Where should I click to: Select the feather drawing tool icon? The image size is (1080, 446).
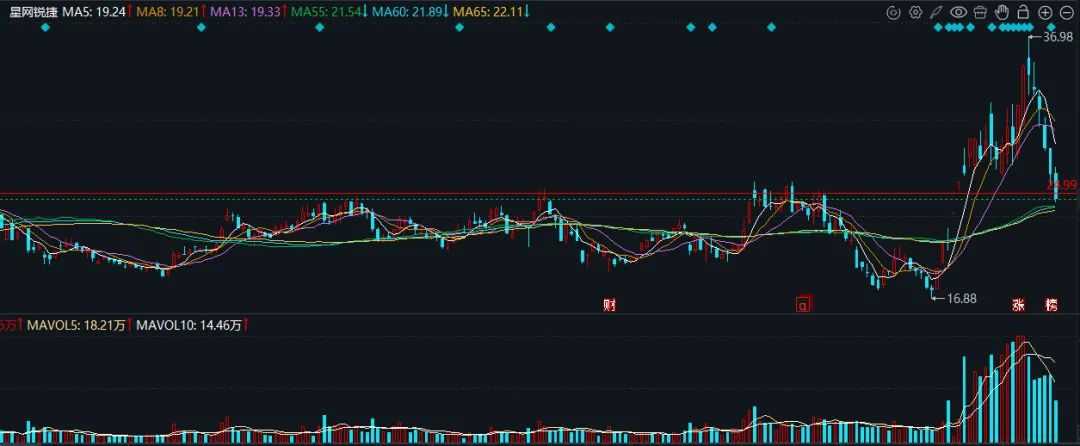click(936, 12)
